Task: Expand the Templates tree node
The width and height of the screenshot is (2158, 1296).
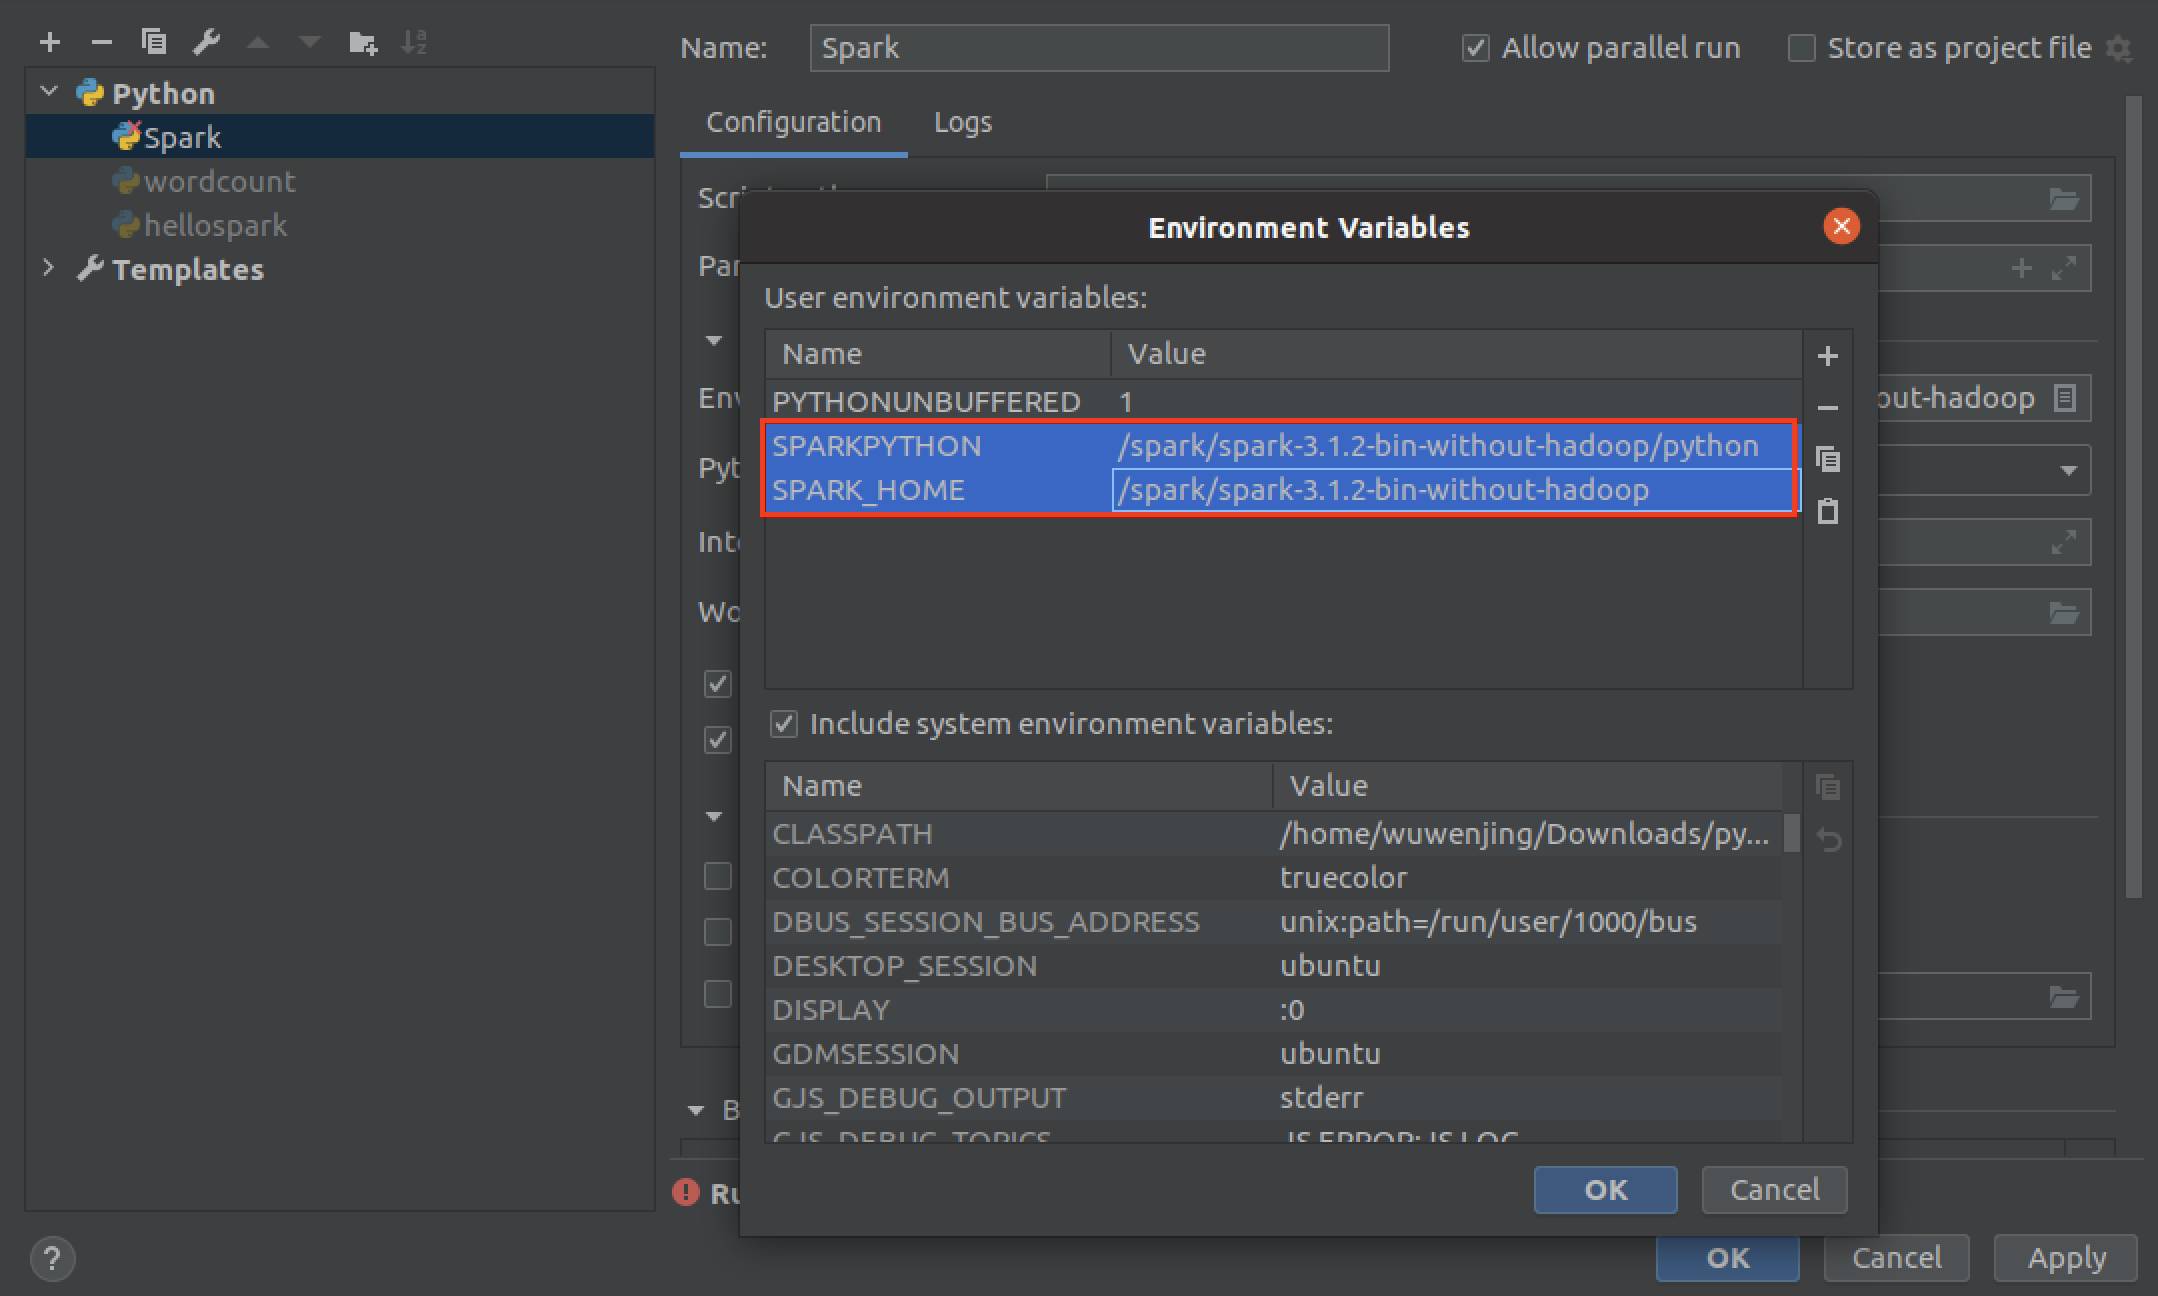Action: coord(48,268)
